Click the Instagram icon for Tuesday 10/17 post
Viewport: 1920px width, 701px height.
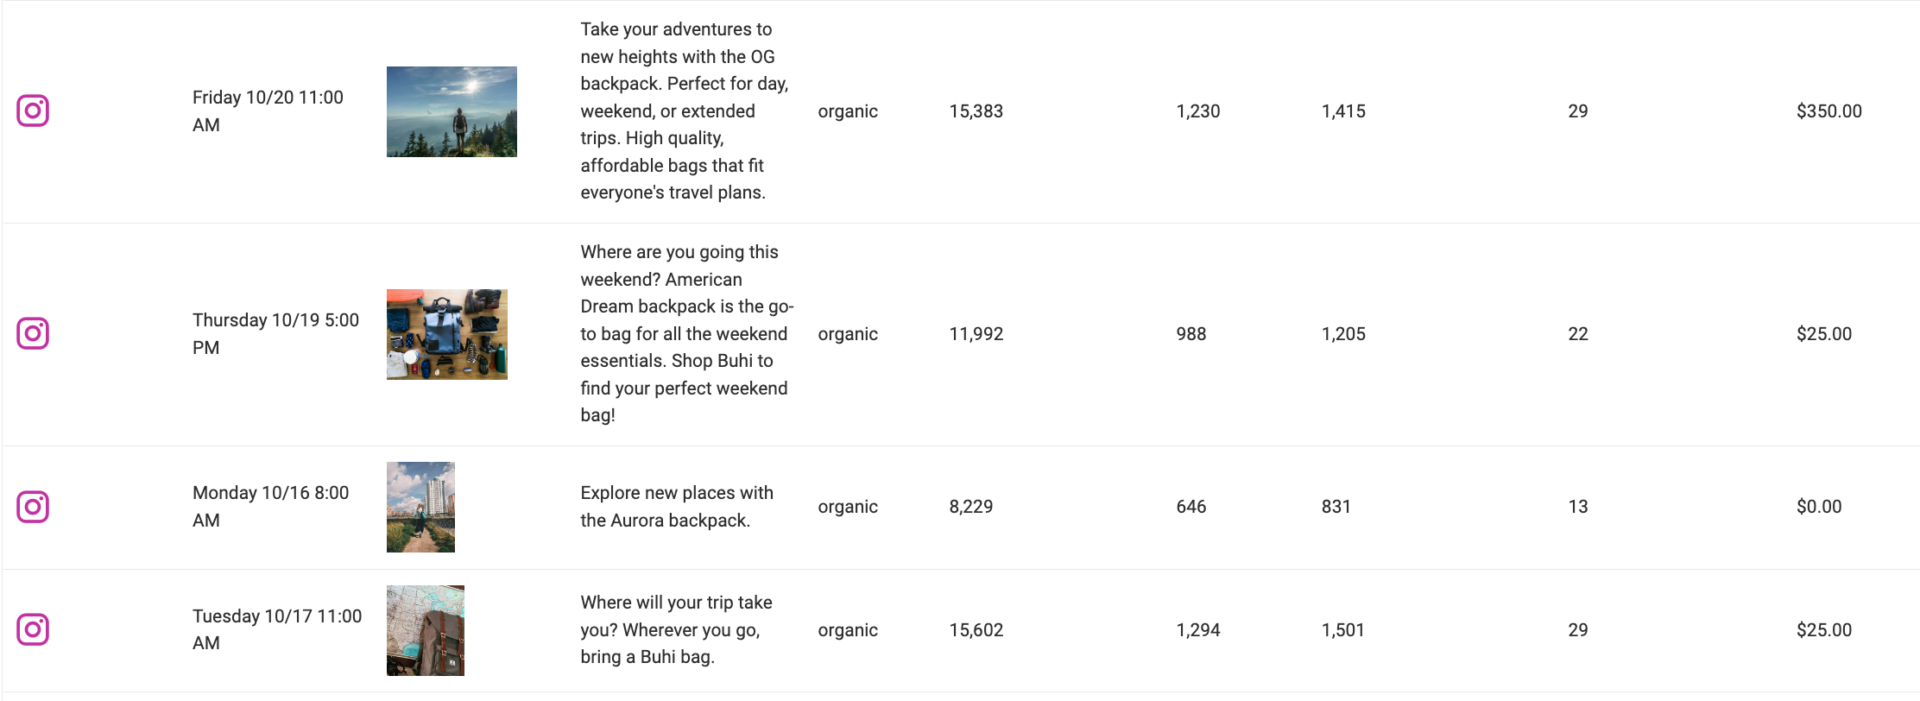(33, 630)
